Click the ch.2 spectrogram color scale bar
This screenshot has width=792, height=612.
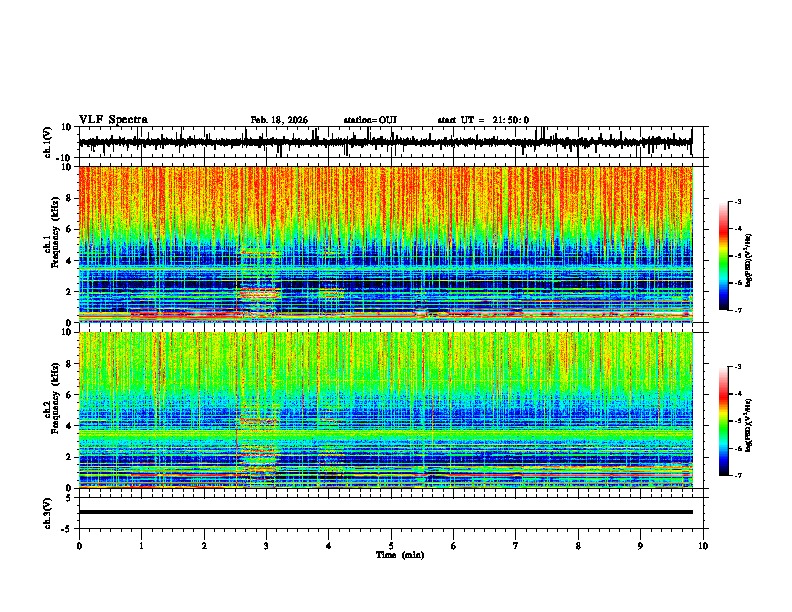click(x=723, y=421)
